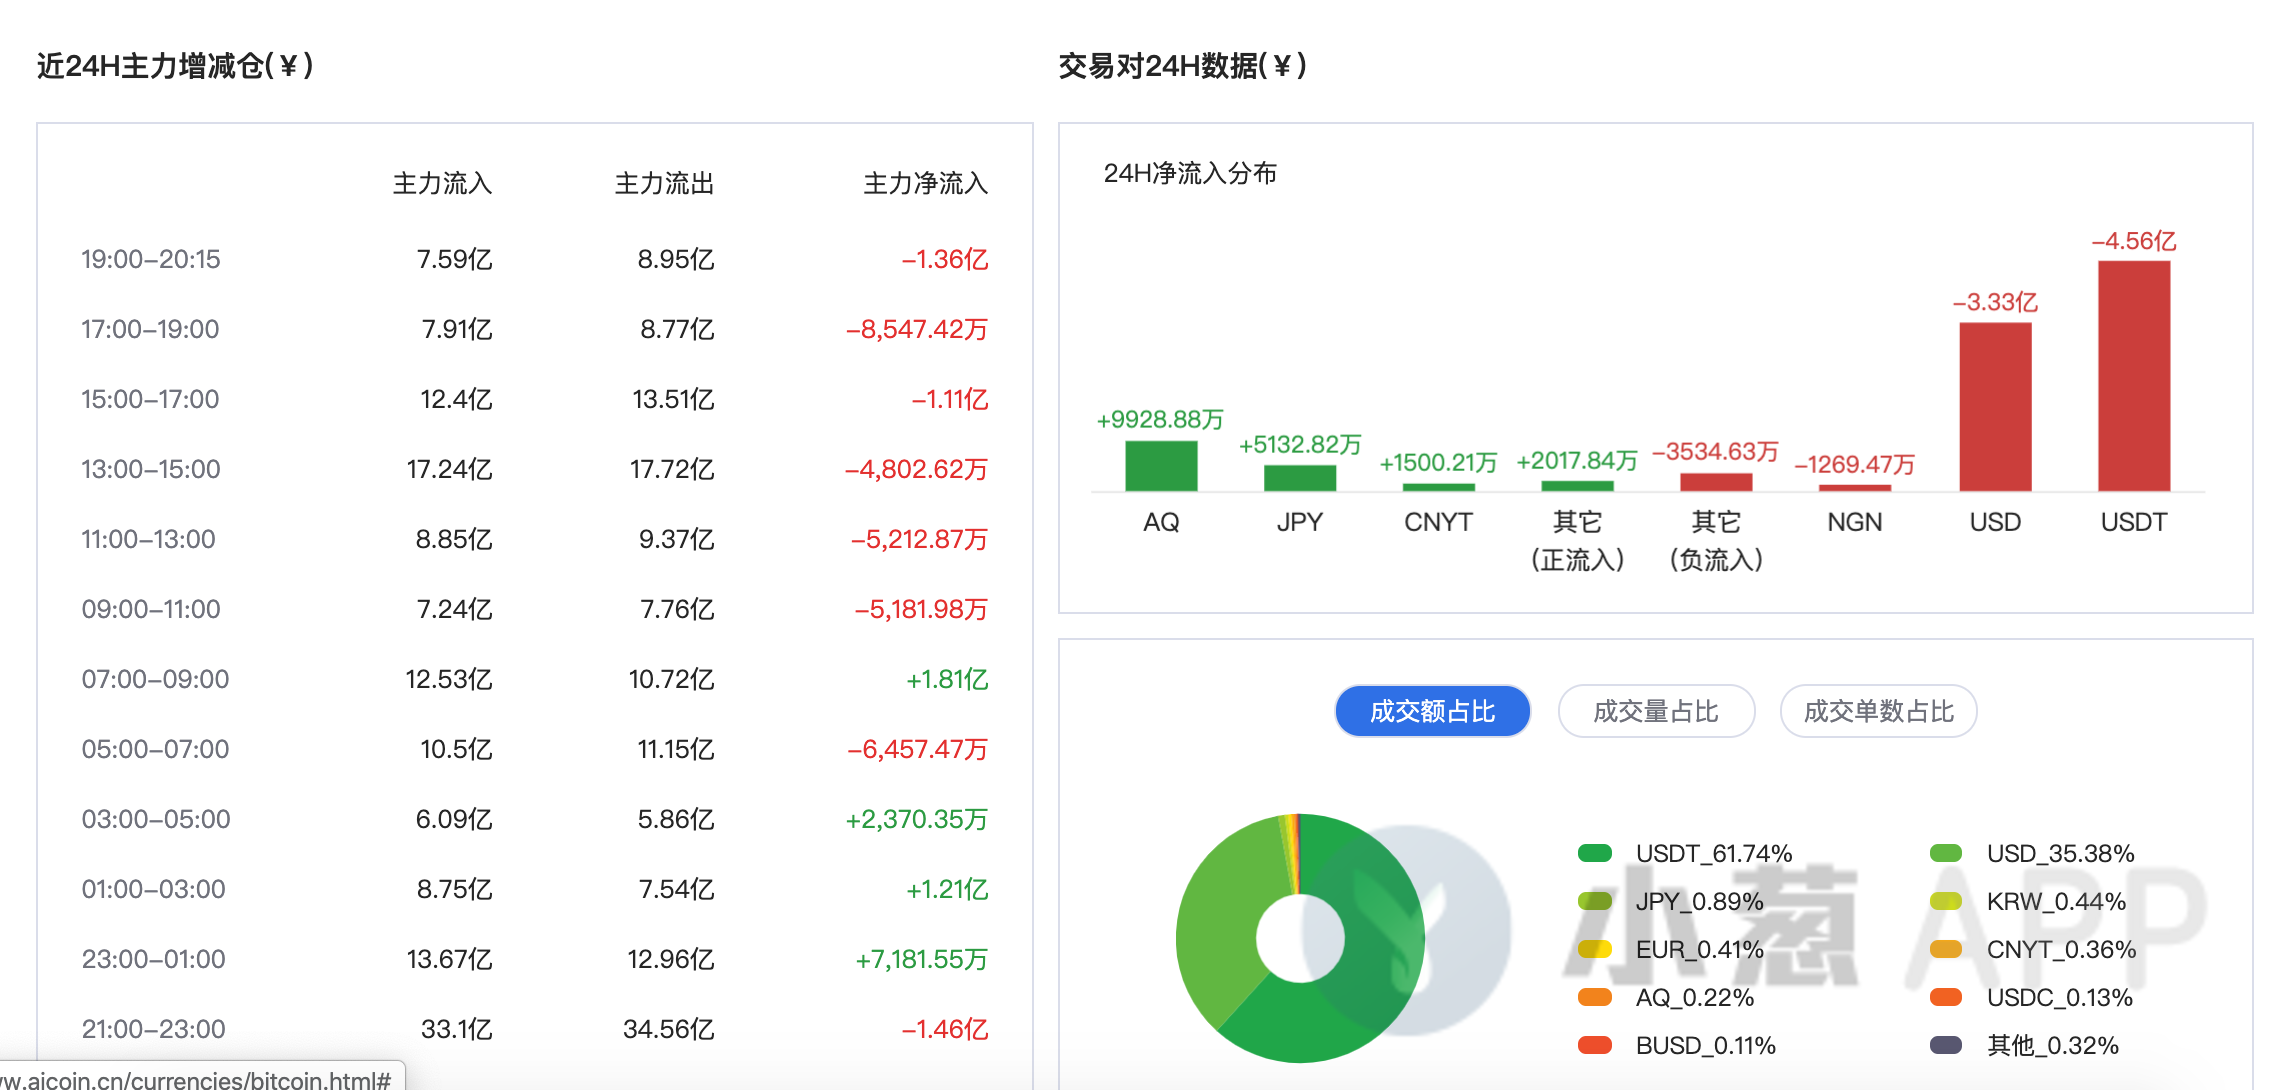Toggle USD_35.38% legend swatch

(1945, 853)
